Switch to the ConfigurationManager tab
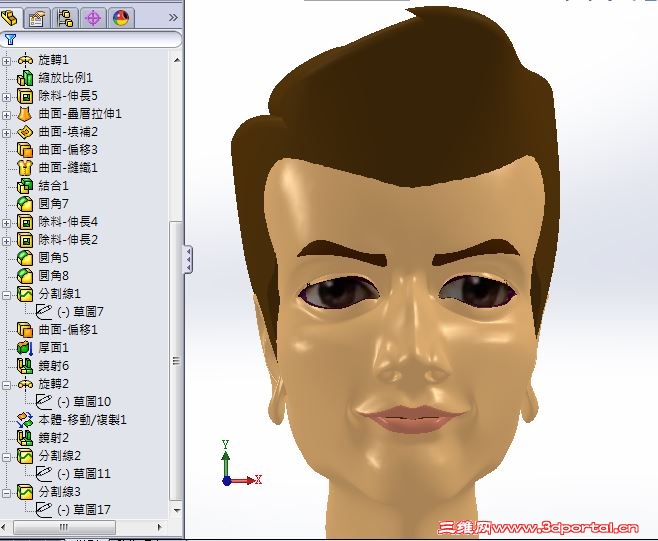This screenshot has width=658, height=541. (x=65, y=18)
